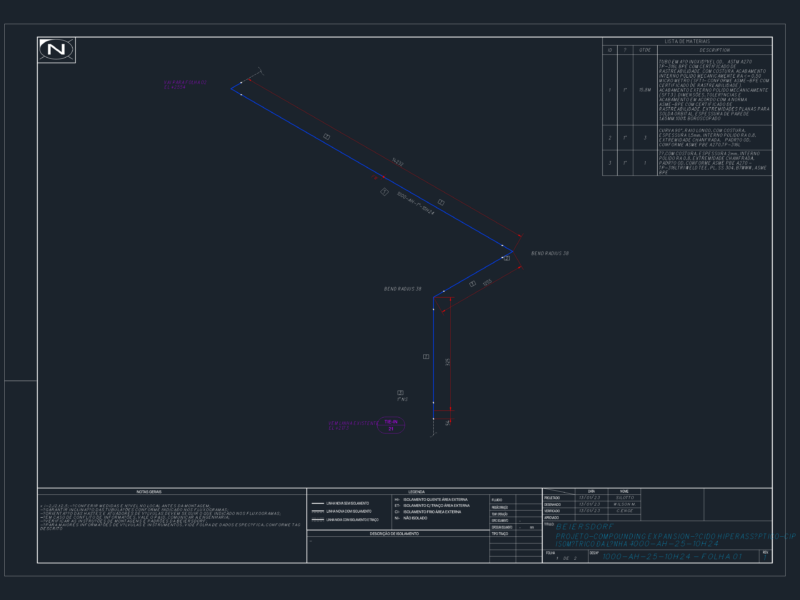Click the BEND RADIUS 38 label left of the lower bend
Viewport: 800px width, 600px height.
pos(403,289)
